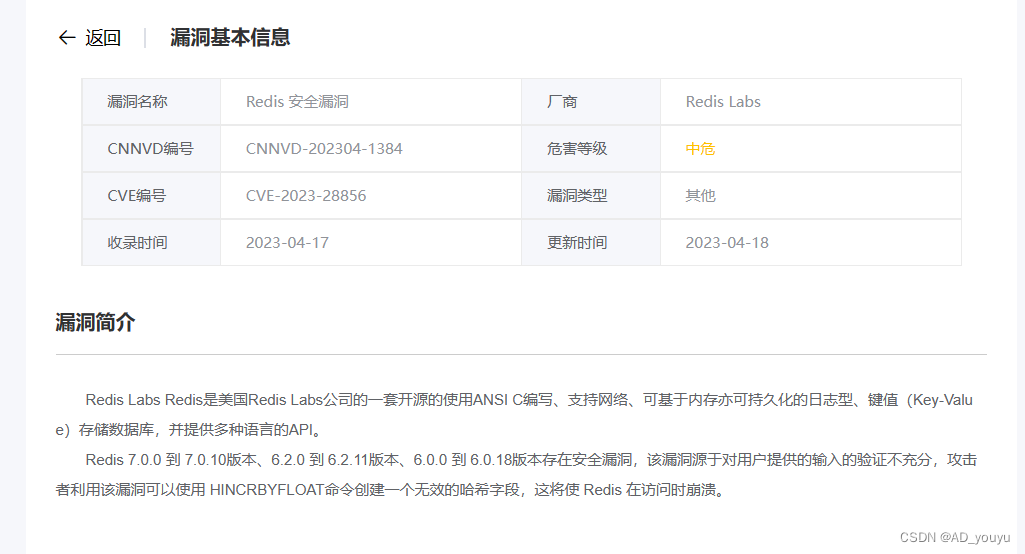The image size is (1025, 554).
Task: Select the CNNVD编号 label cell
Action: coord(151,149)
